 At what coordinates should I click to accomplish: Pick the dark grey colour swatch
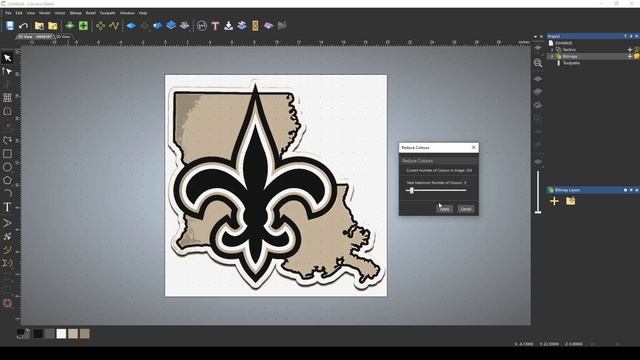[x=49, y=334]
